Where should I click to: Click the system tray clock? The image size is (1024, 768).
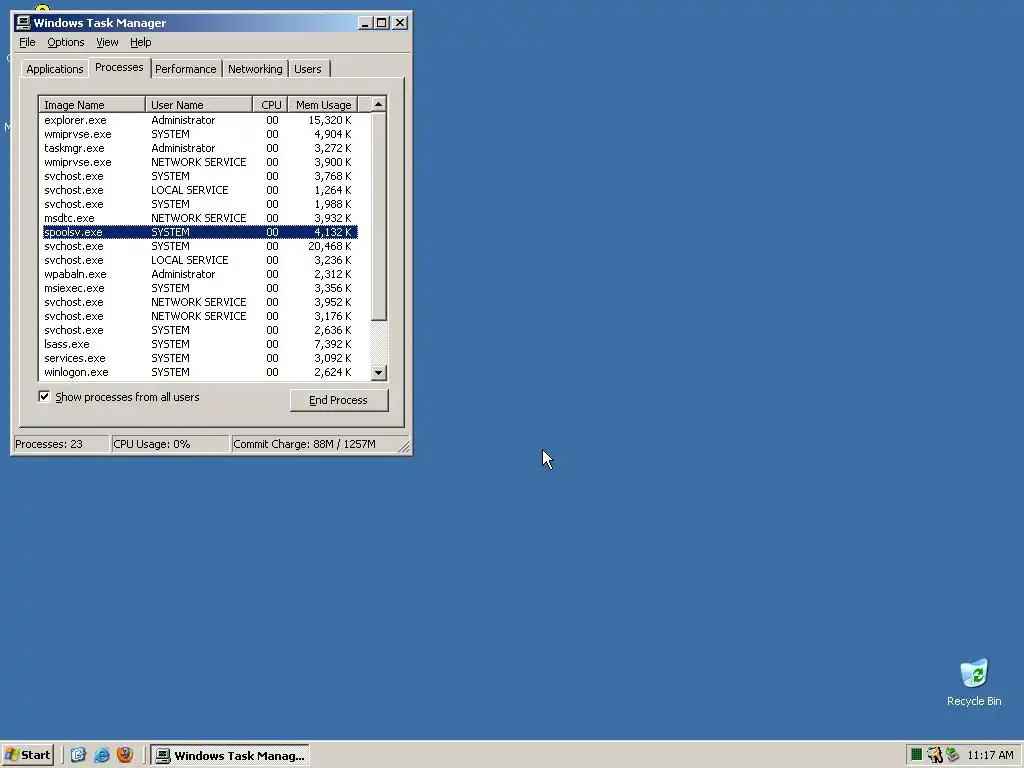coord(990,755)
